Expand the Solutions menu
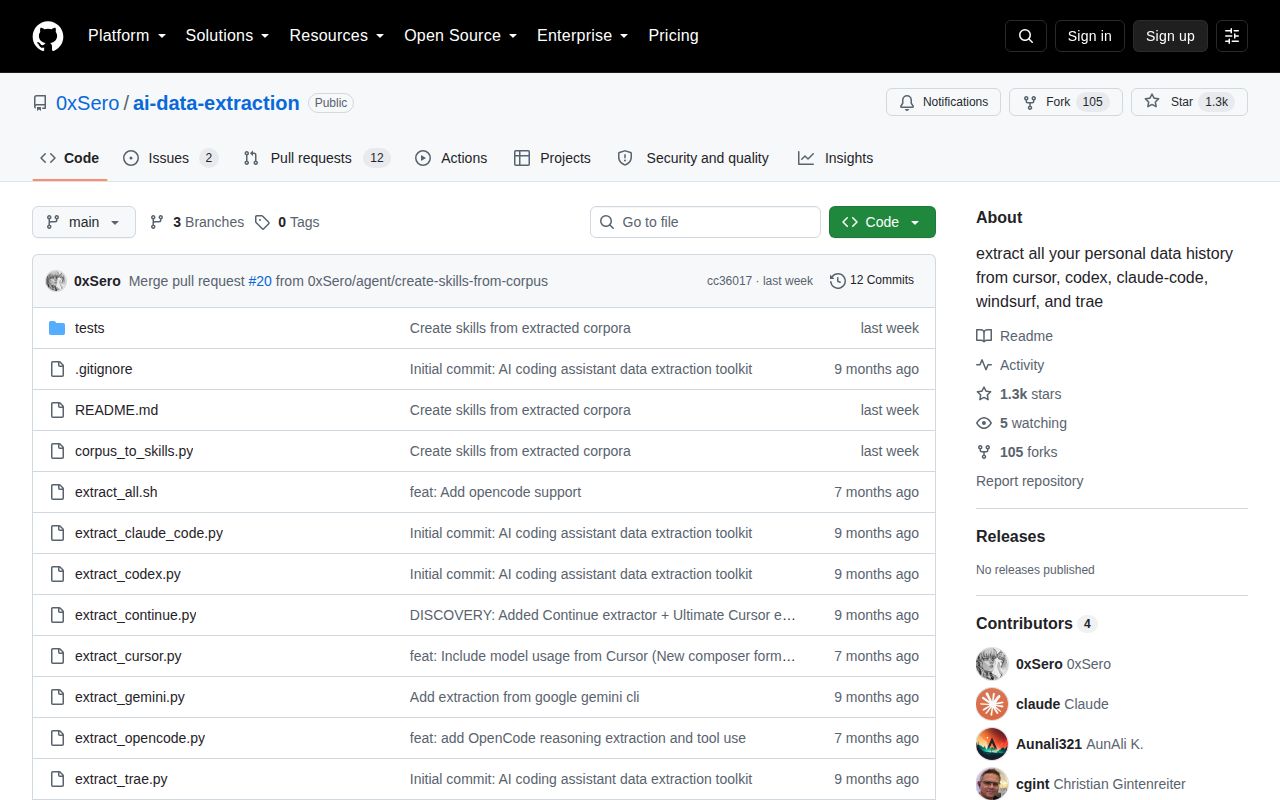The height and width of the screenshot is (800, 1280). pos(227,36)
